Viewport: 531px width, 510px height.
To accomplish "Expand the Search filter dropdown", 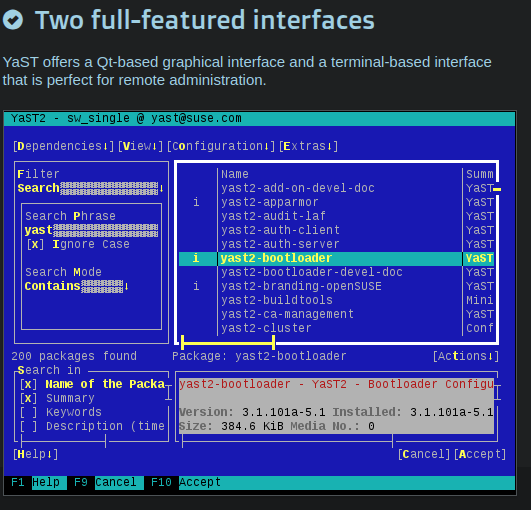I will 91,188.
